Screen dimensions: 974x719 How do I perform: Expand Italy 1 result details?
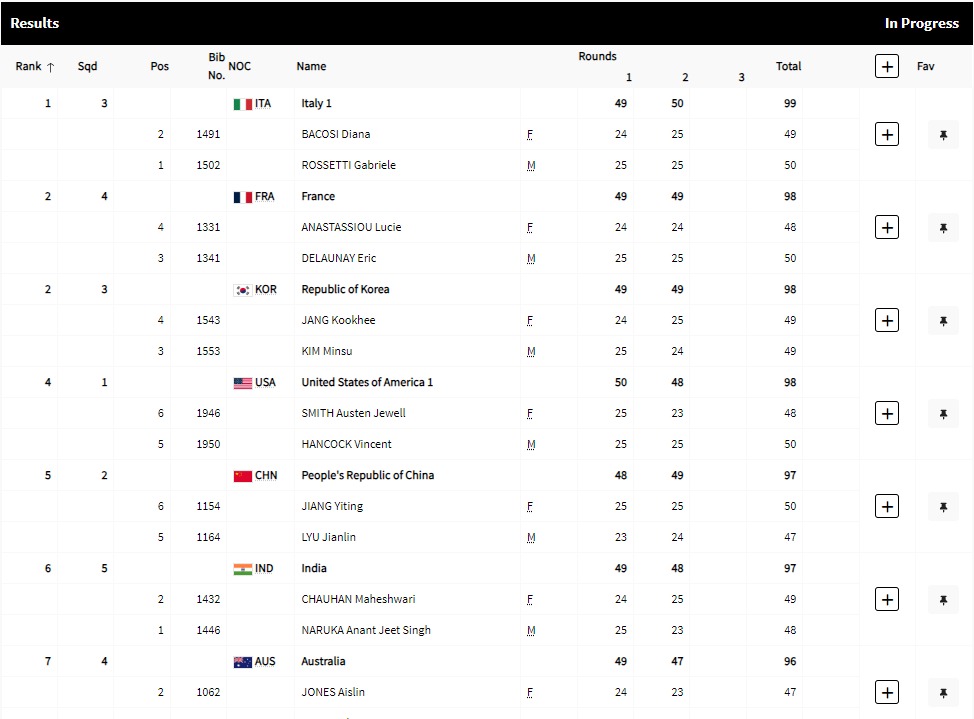tap(886, 134)
